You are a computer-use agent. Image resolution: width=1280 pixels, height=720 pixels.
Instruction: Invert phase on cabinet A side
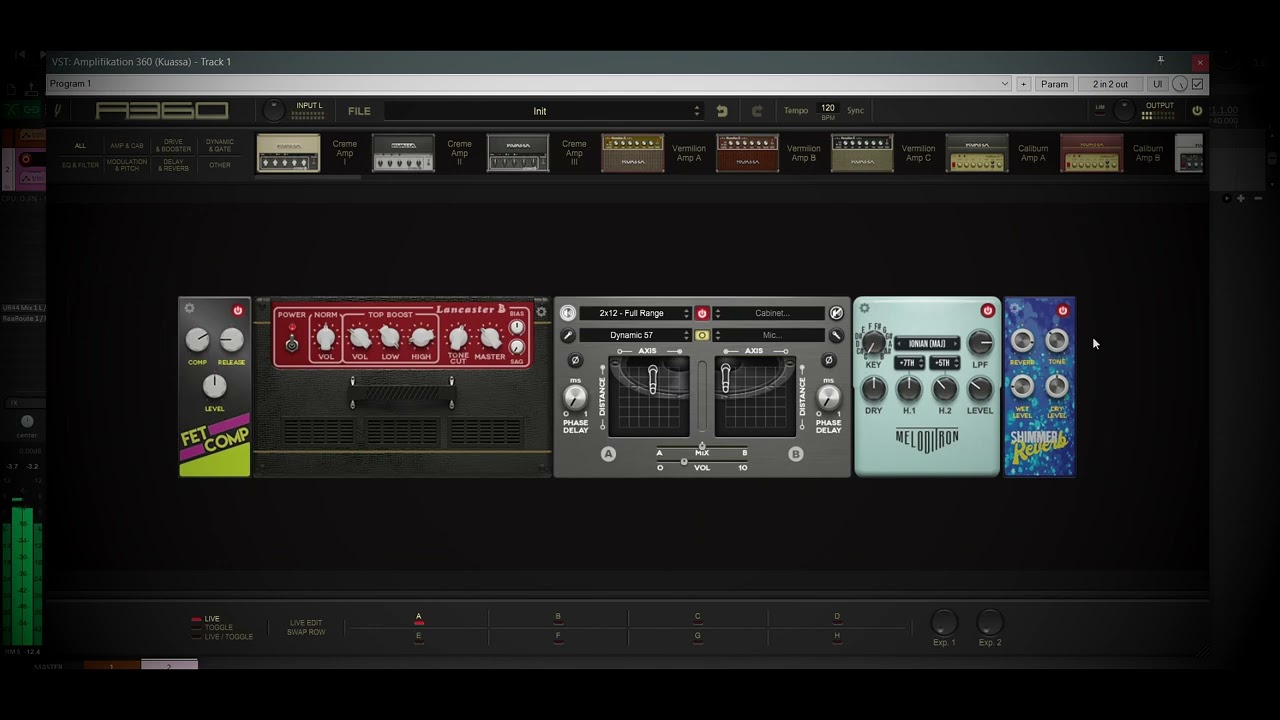click(575, 360)
